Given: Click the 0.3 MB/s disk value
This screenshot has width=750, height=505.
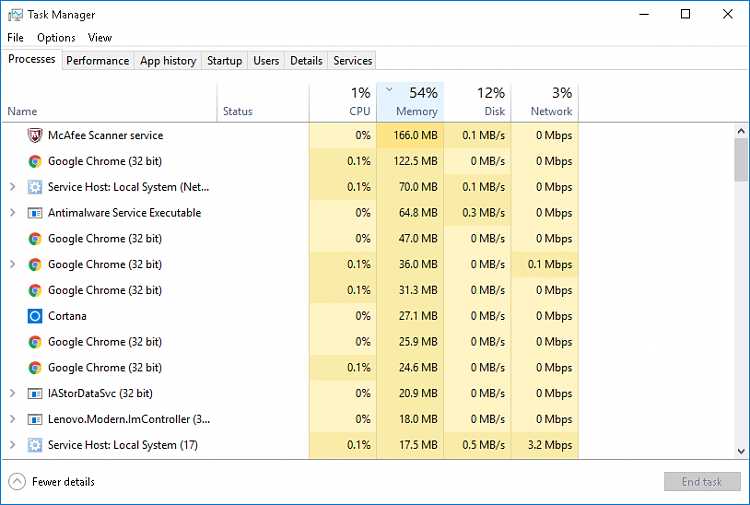Looking at the screenshot, I should tap(483, 213).
